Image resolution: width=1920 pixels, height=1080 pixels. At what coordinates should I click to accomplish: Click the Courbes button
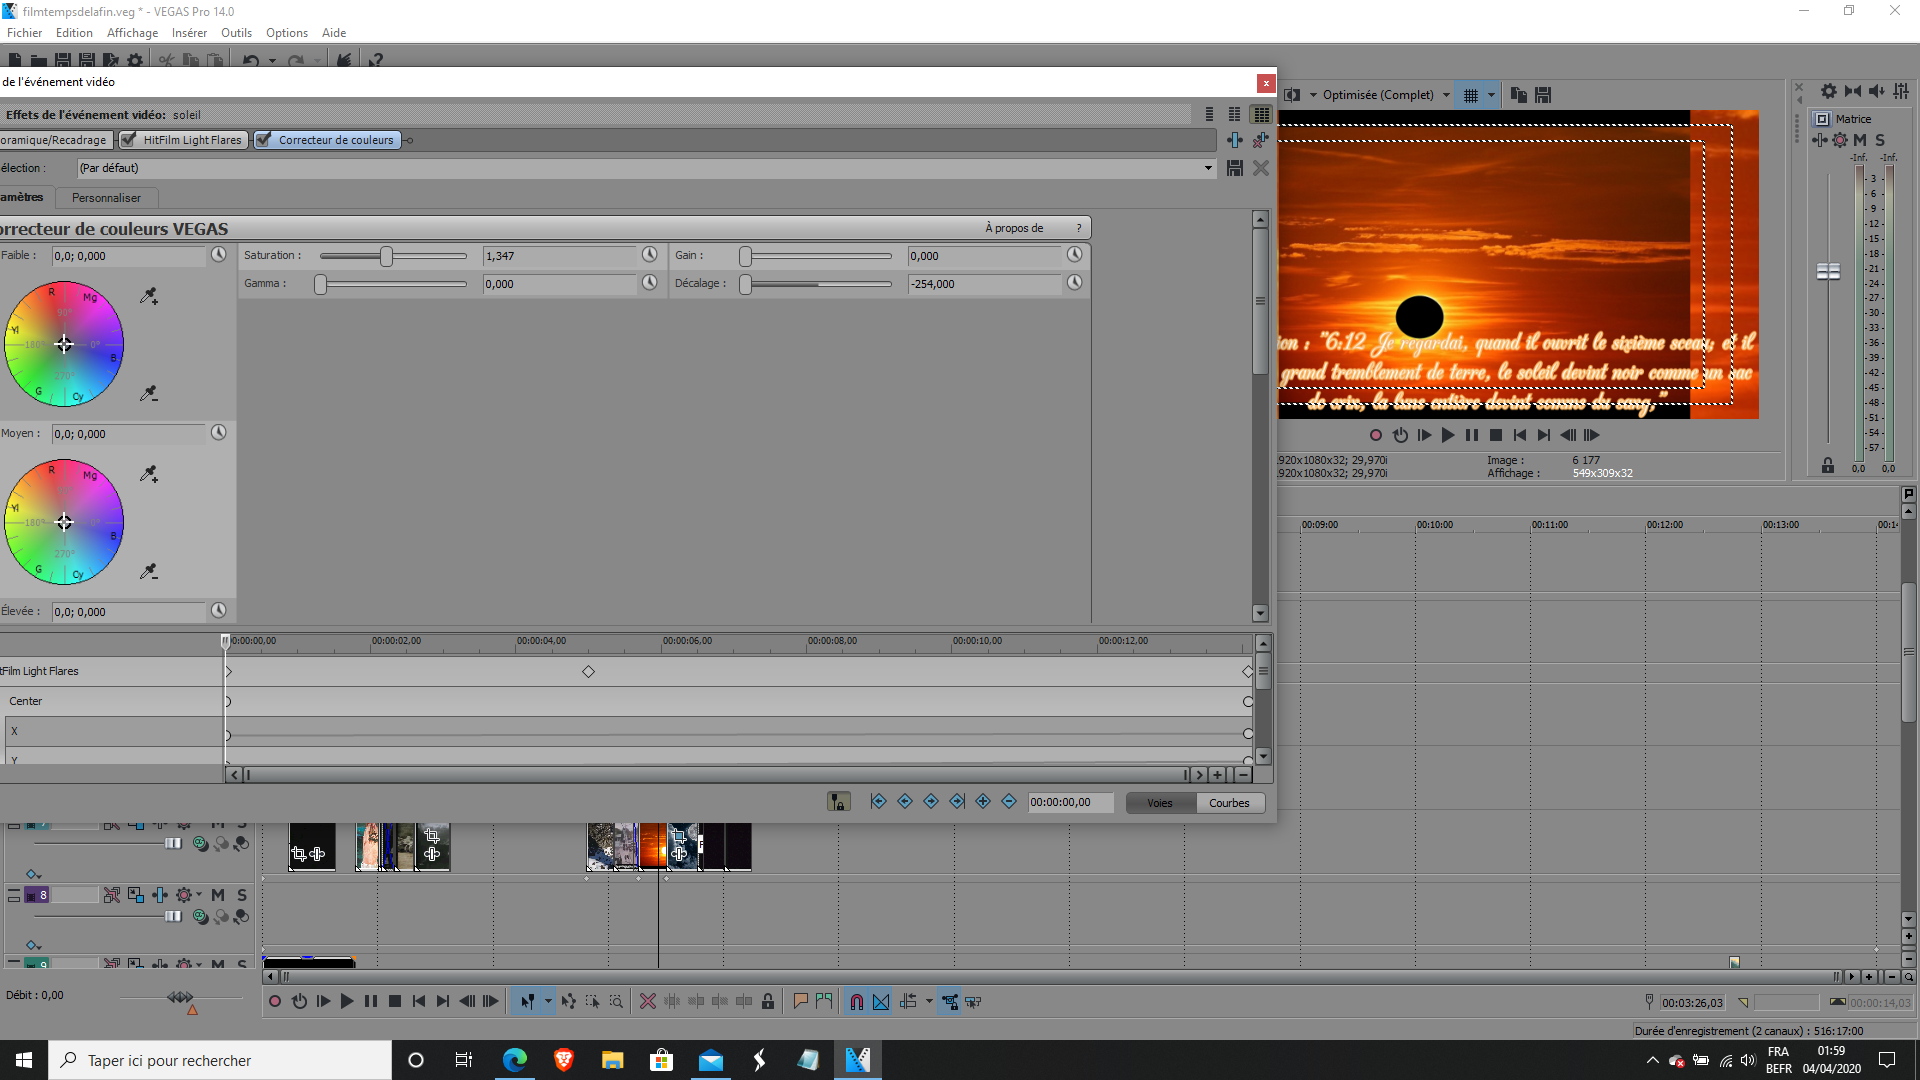[1229, 803]
